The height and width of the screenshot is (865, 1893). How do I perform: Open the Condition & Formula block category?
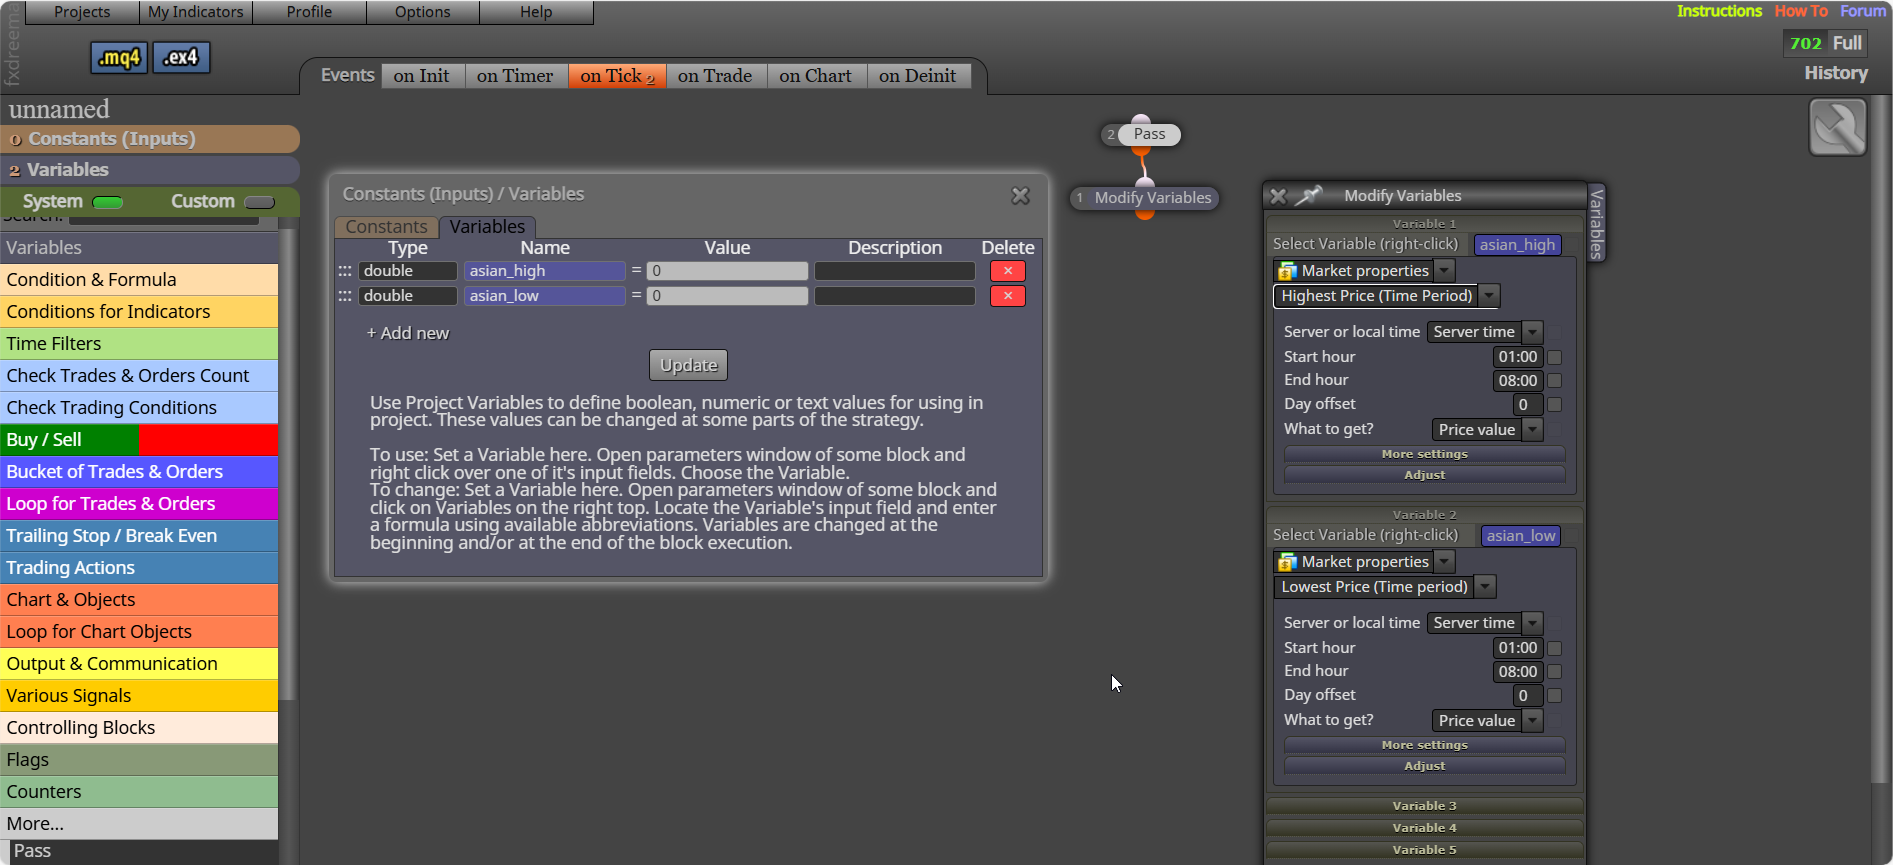click(139, 280)
